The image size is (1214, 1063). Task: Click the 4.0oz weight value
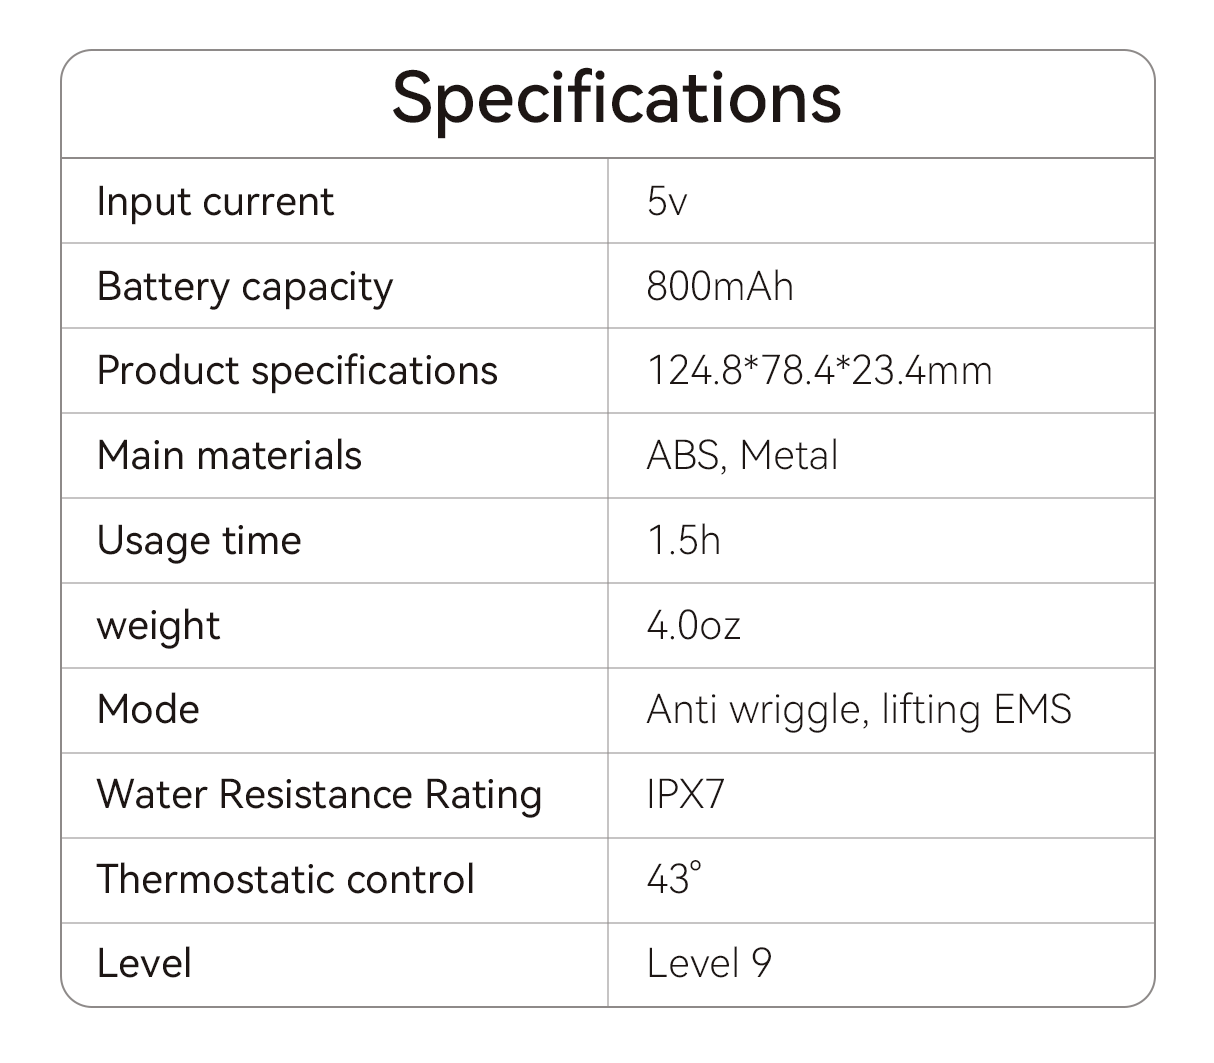[693, 626]
